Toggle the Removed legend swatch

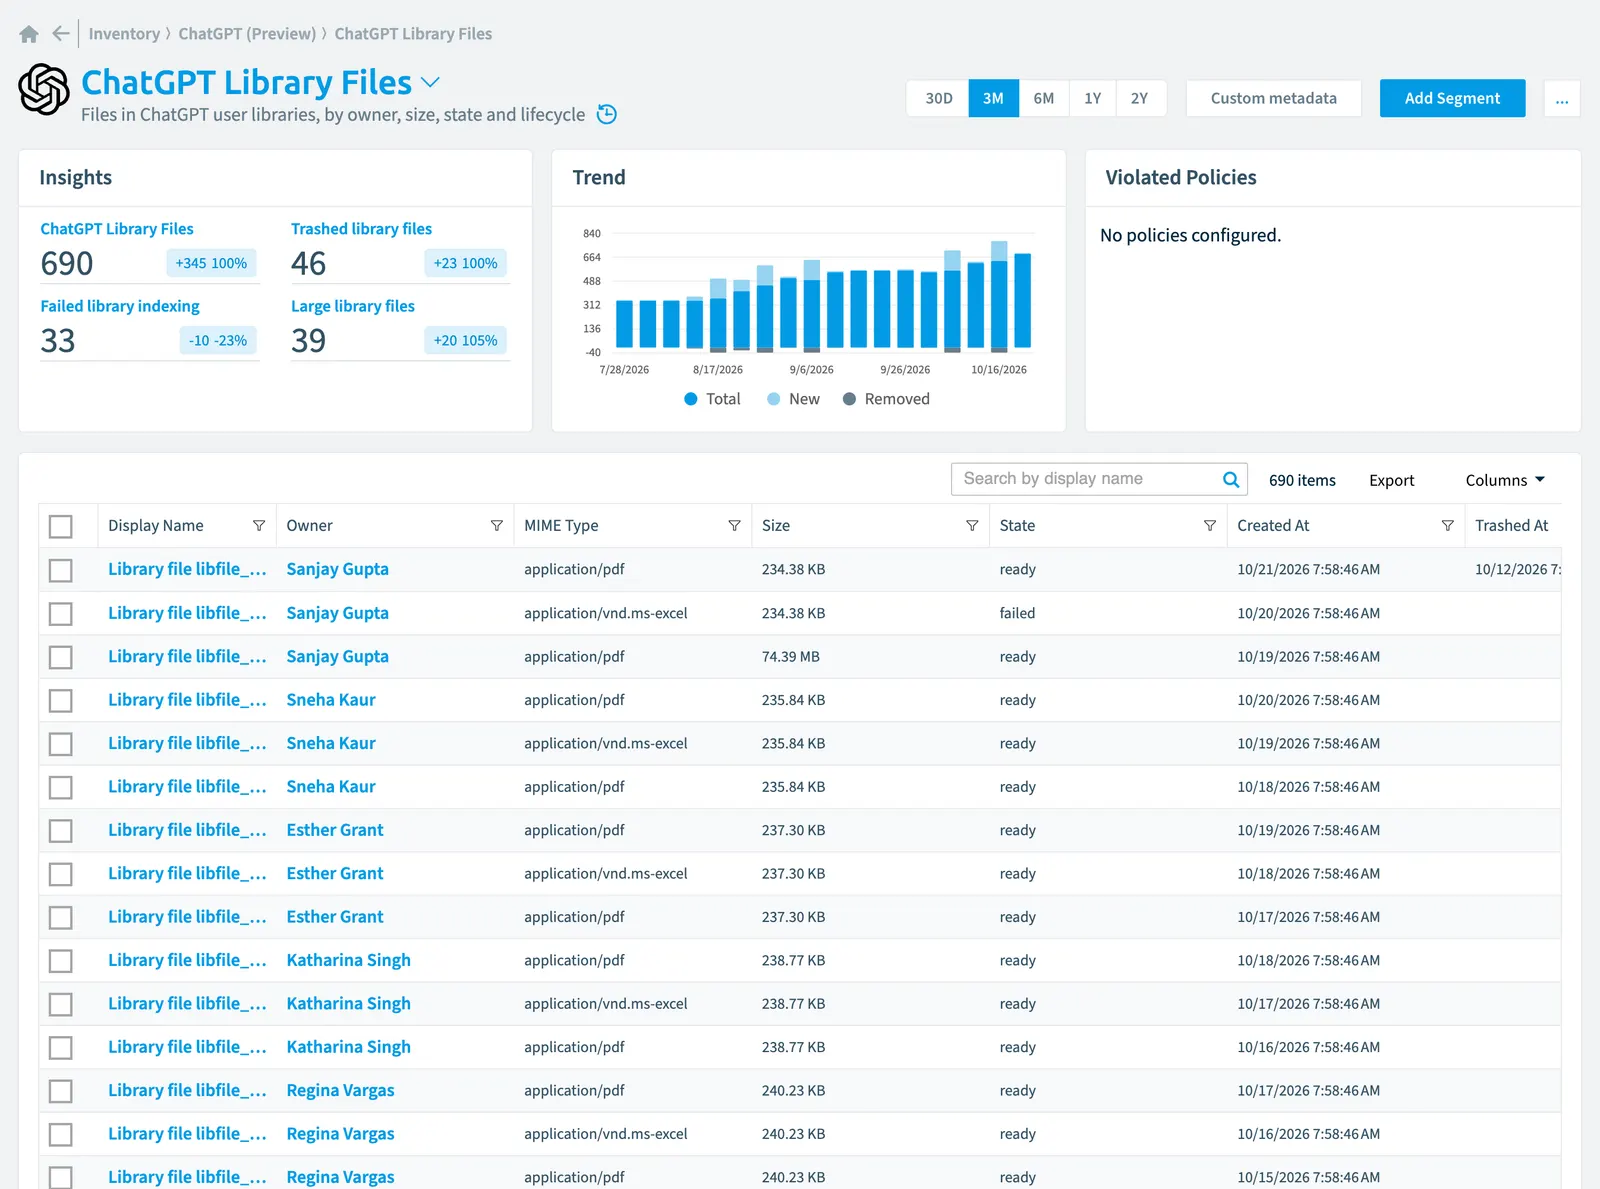[850, 399]
